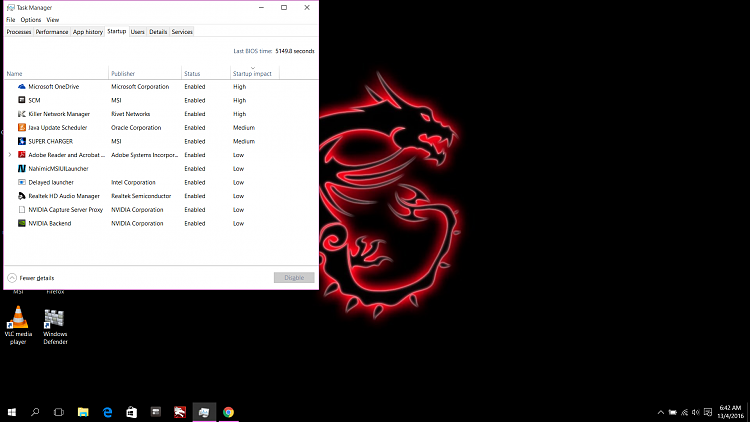Open the Options menu
This screenshot has height=422, width=750.
coord(31,20)
